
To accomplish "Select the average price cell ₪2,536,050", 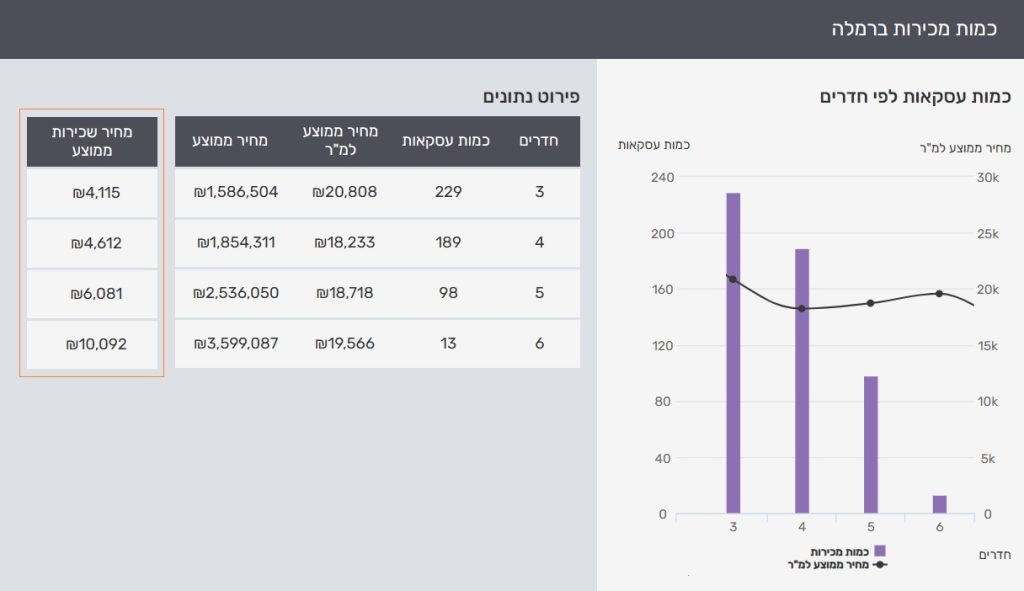I will point(236,293).
